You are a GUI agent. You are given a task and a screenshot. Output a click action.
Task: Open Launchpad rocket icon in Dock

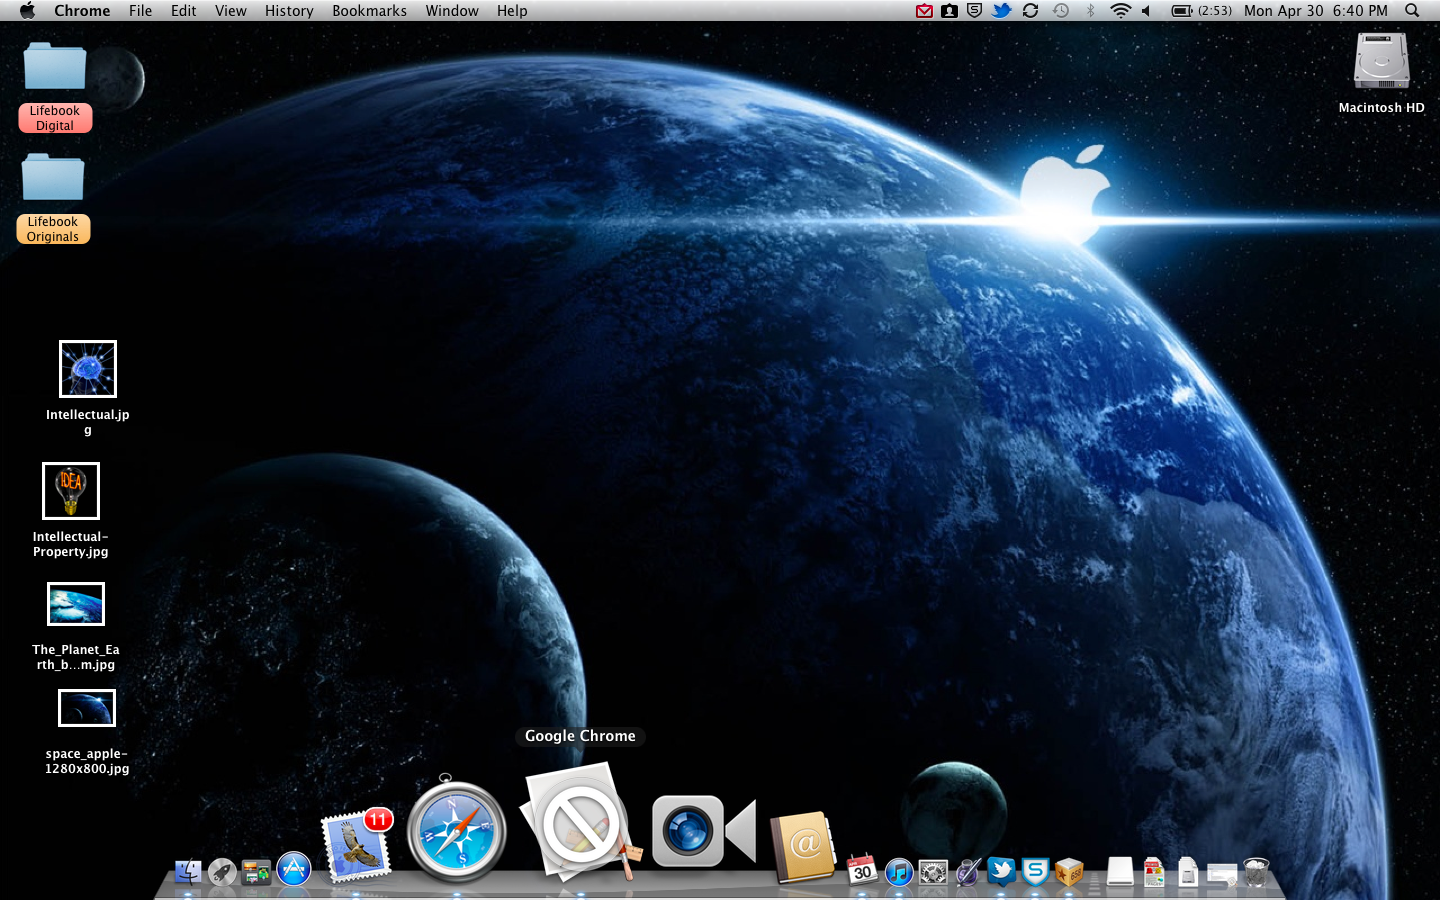click(x=222, y=871)
